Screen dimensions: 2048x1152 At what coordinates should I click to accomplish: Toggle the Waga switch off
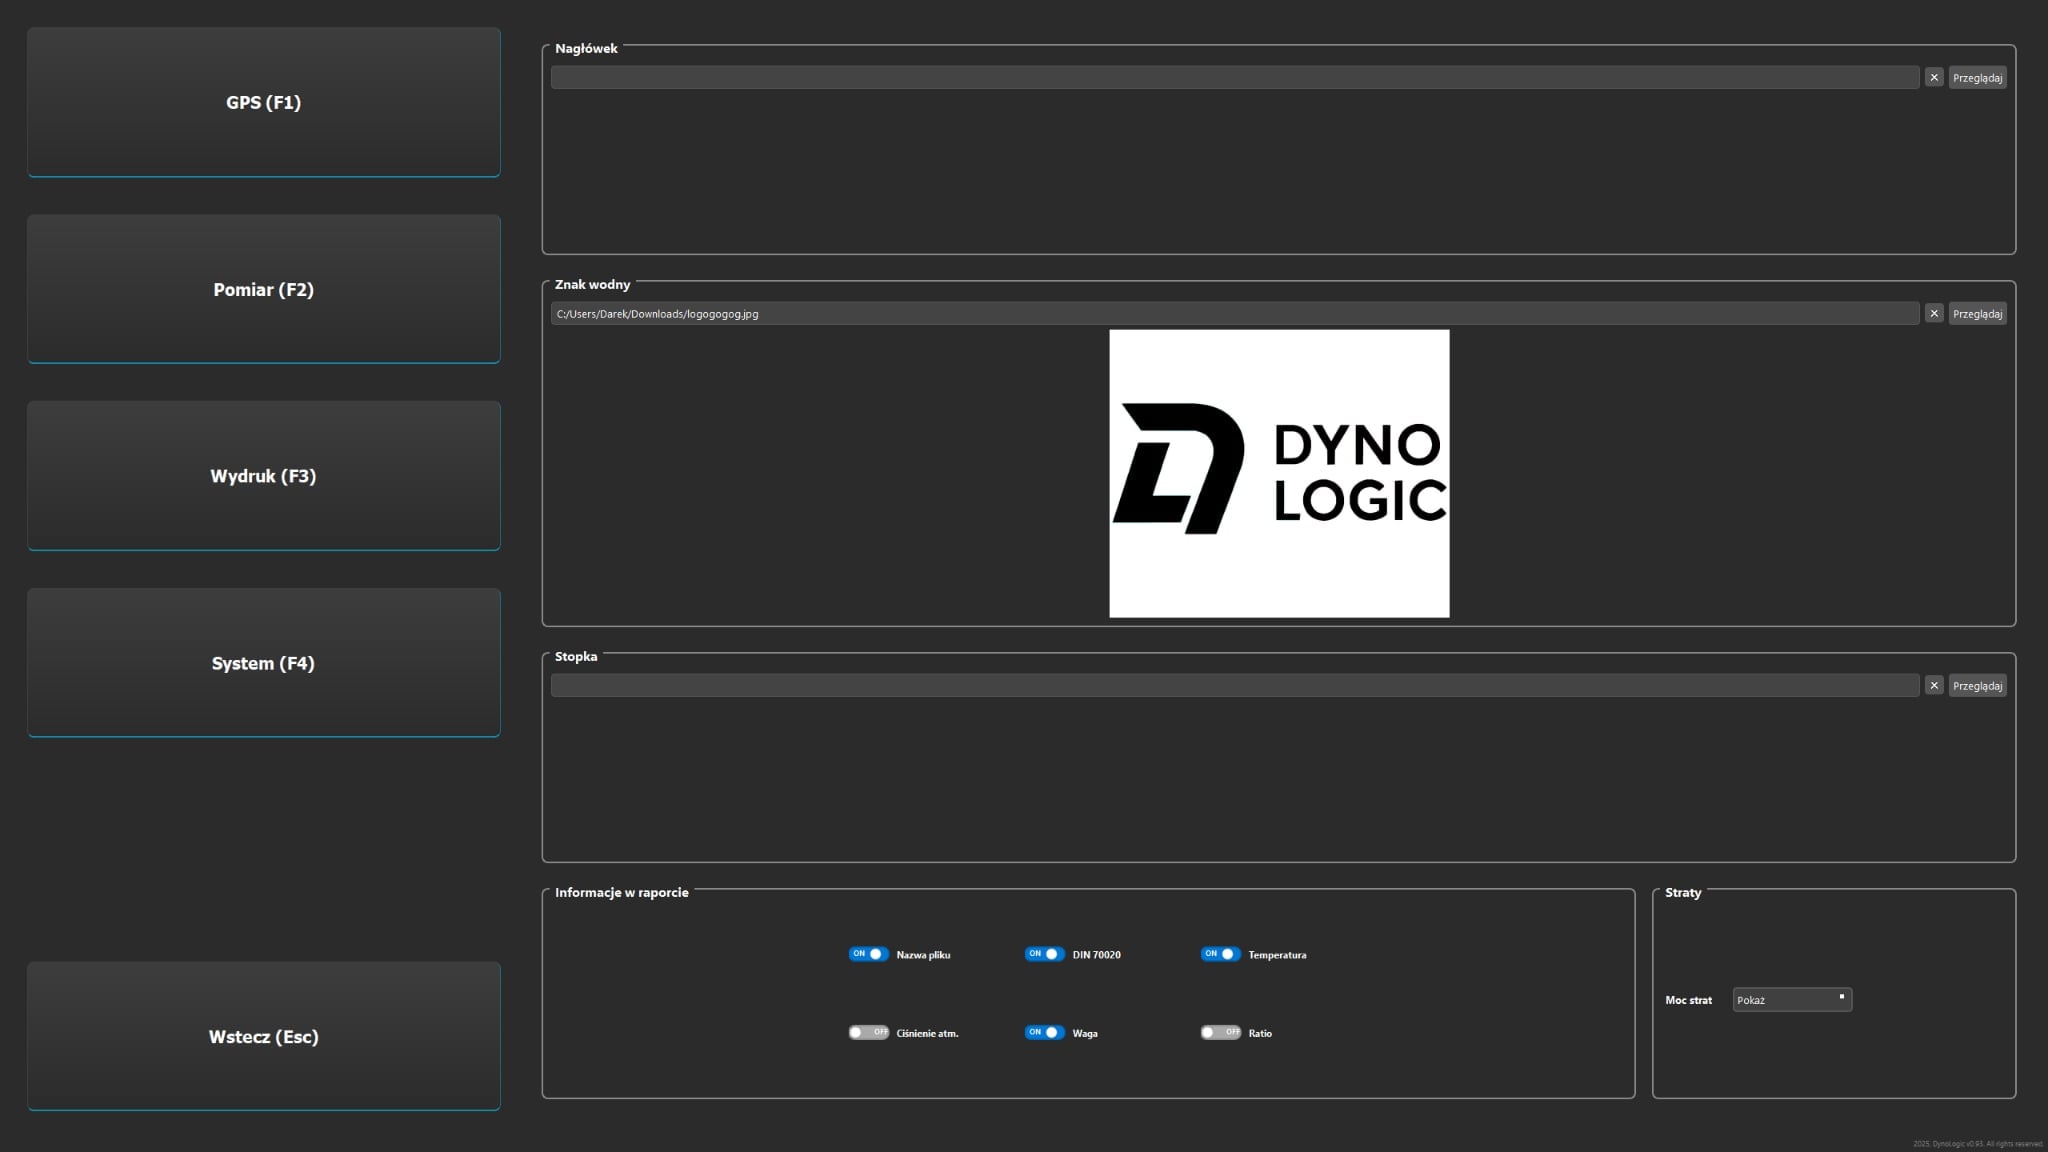1044,1032
